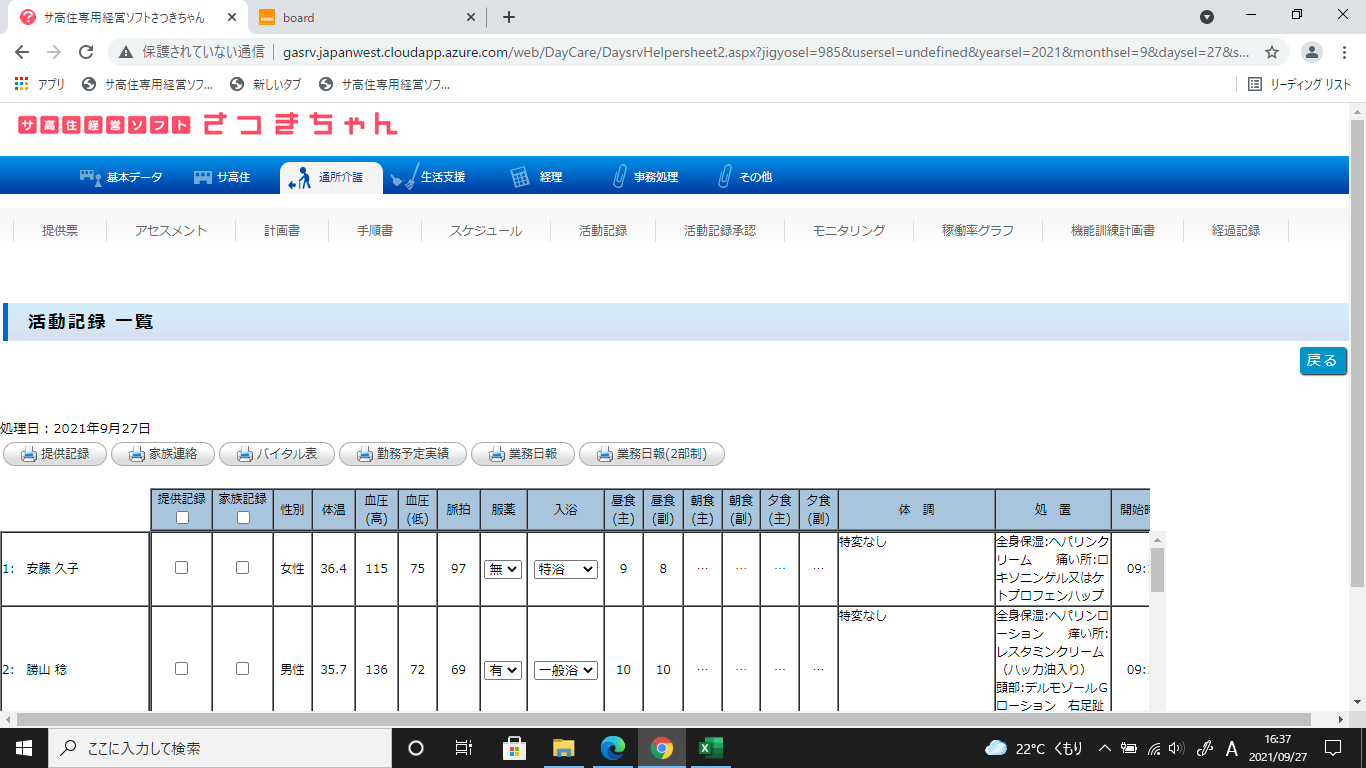This screenshot has width=1366, height=768.
Task: Click the 業務日報(2部制) print button
Action: click(x=651, y=454)
